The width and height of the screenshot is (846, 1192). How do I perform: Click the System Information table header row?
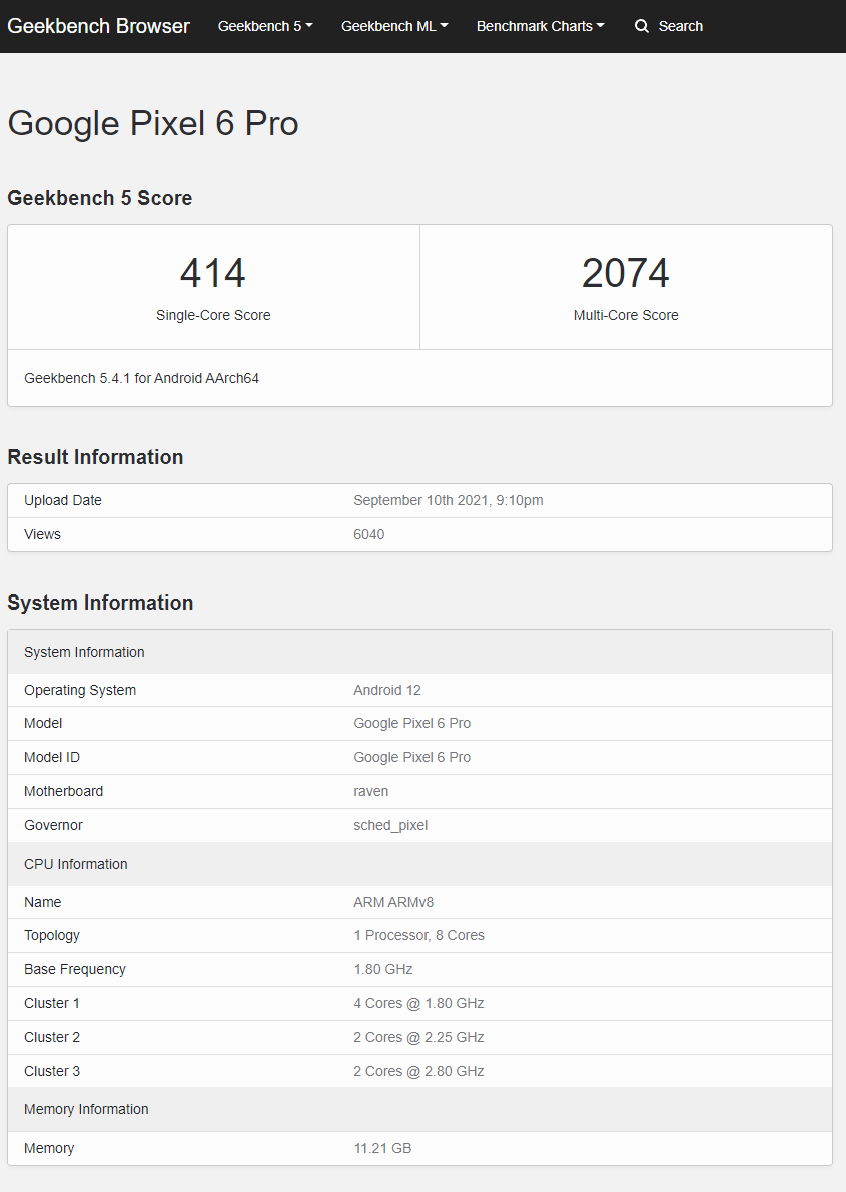tap(420, 652)
